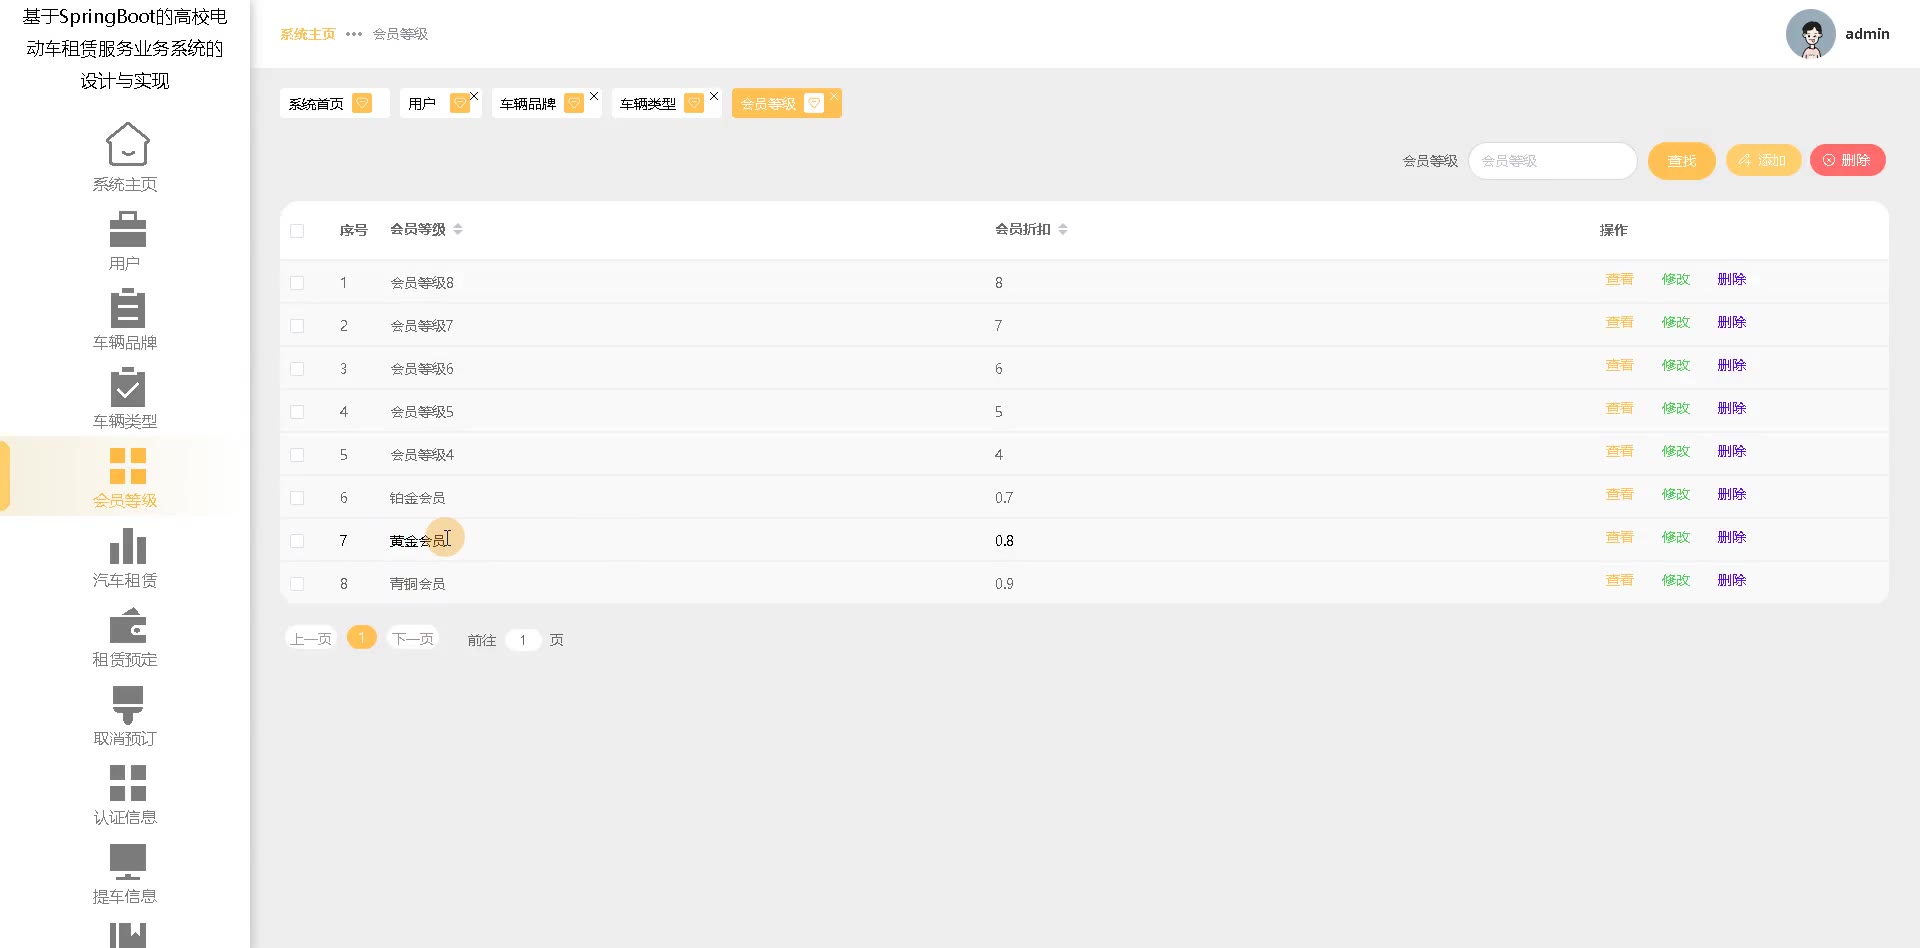Switch to the 用户 tab
This screenshot has height=948, width=1920.
coord(440,103)
